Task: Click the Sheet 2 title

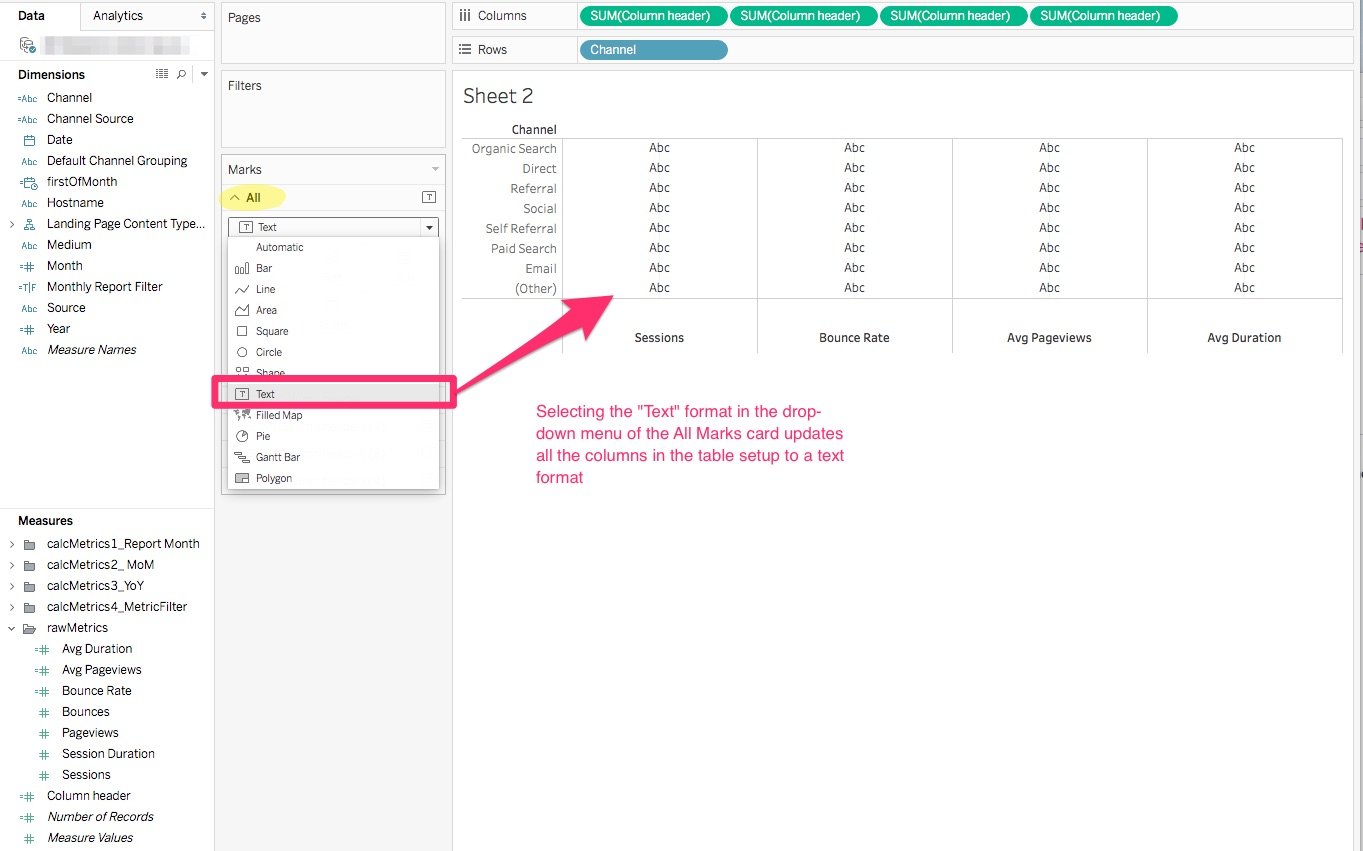Action: pyautogui.click(x=497, y=95)
